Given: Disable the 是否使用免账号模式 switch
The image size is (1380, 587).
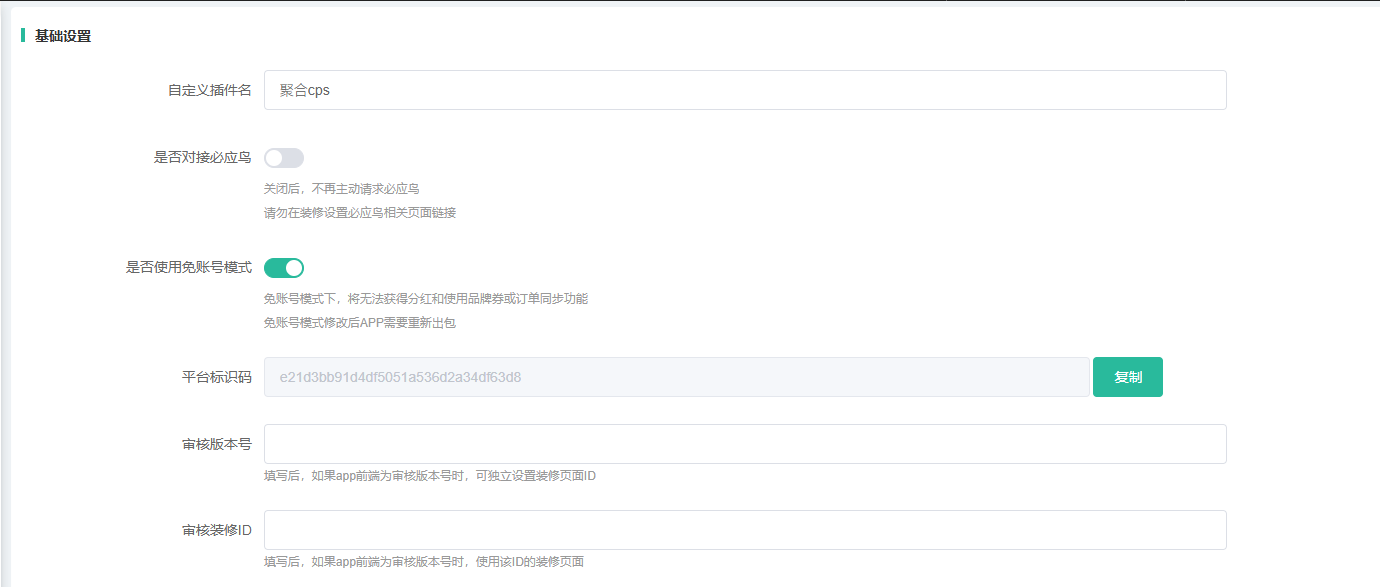Looking at the screenshot, I should click(284, 268).
